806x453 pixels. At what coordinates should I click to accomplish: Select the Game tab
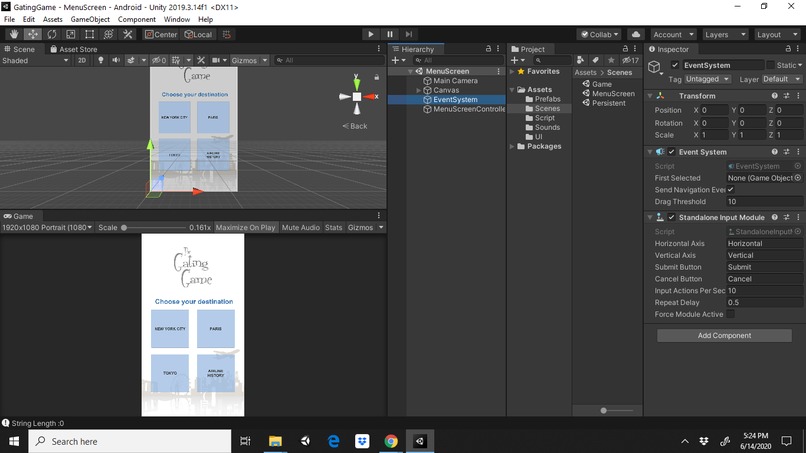[19, 216]
